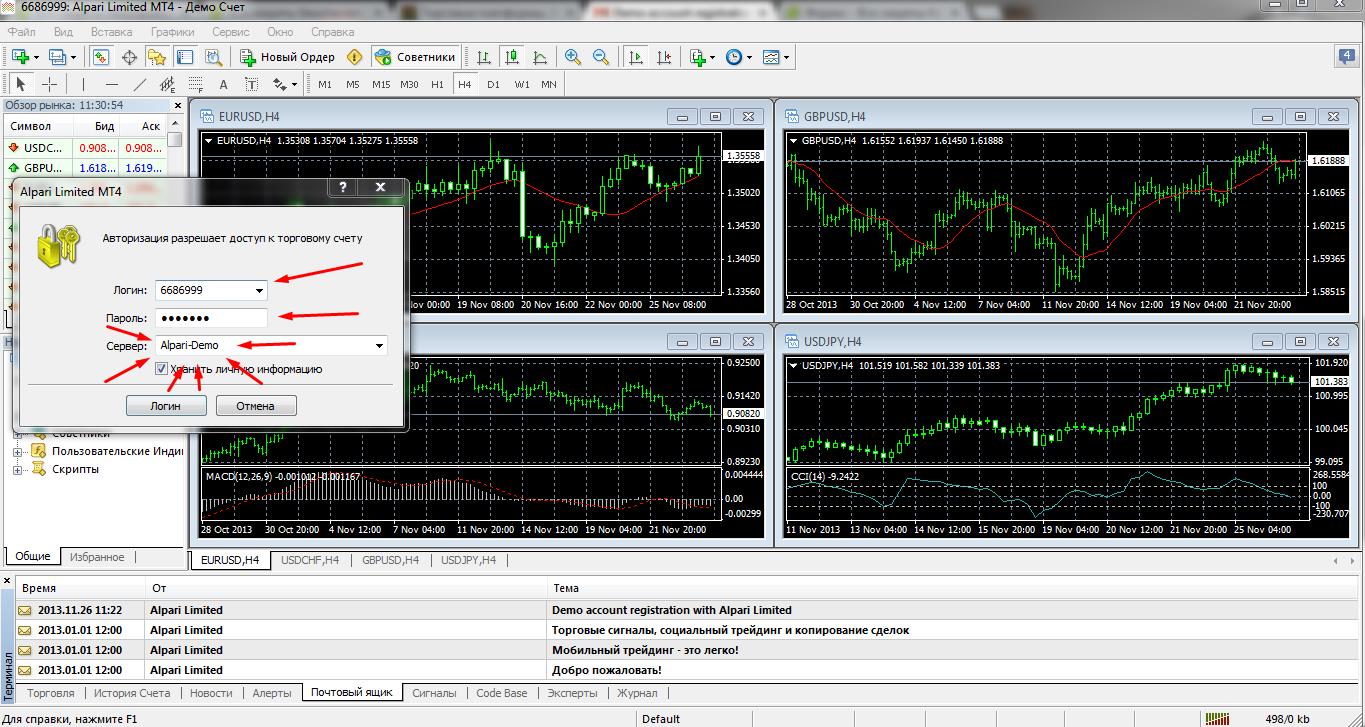
Task: Open the Сервис menu
Action: point(231,31)
